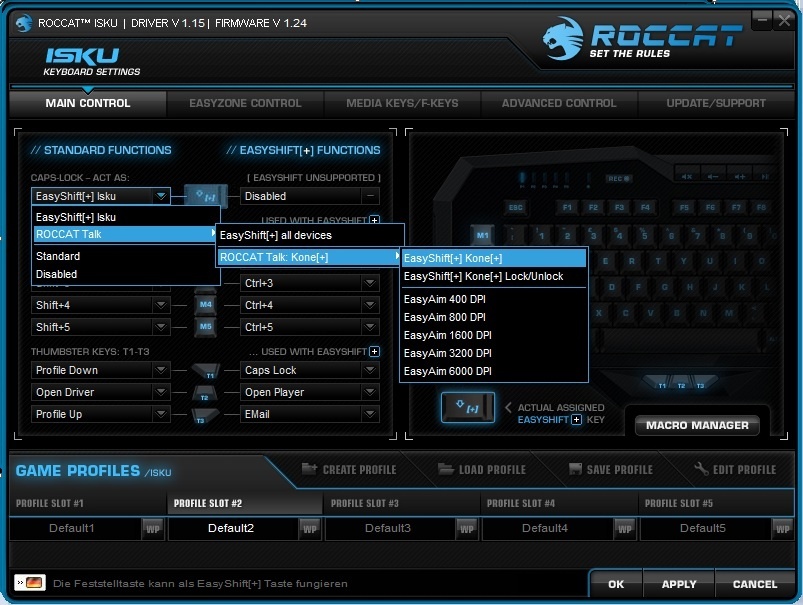Toggle WP for Default3 profile
Viewport: 803px width, 605px height.
[467, 529]
